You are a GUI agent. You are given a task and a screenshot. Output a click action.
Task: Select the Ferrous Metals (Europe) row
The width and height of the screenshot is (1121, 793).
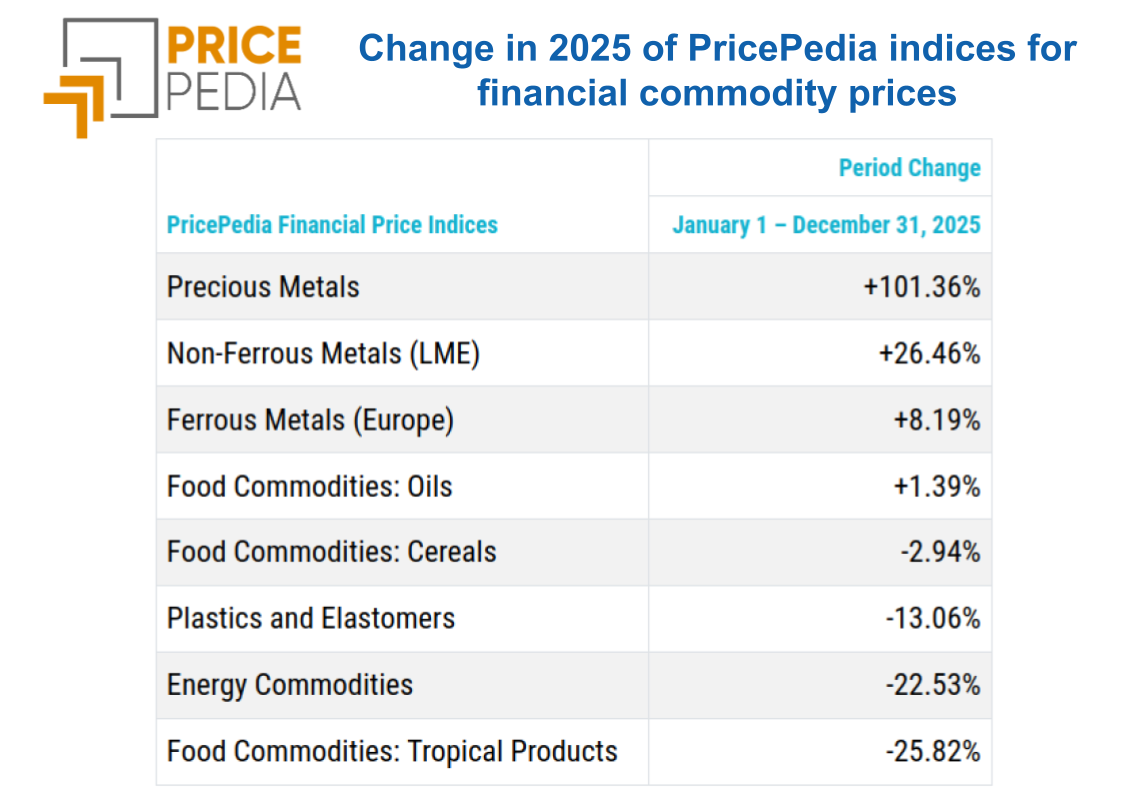coord(310,420)
